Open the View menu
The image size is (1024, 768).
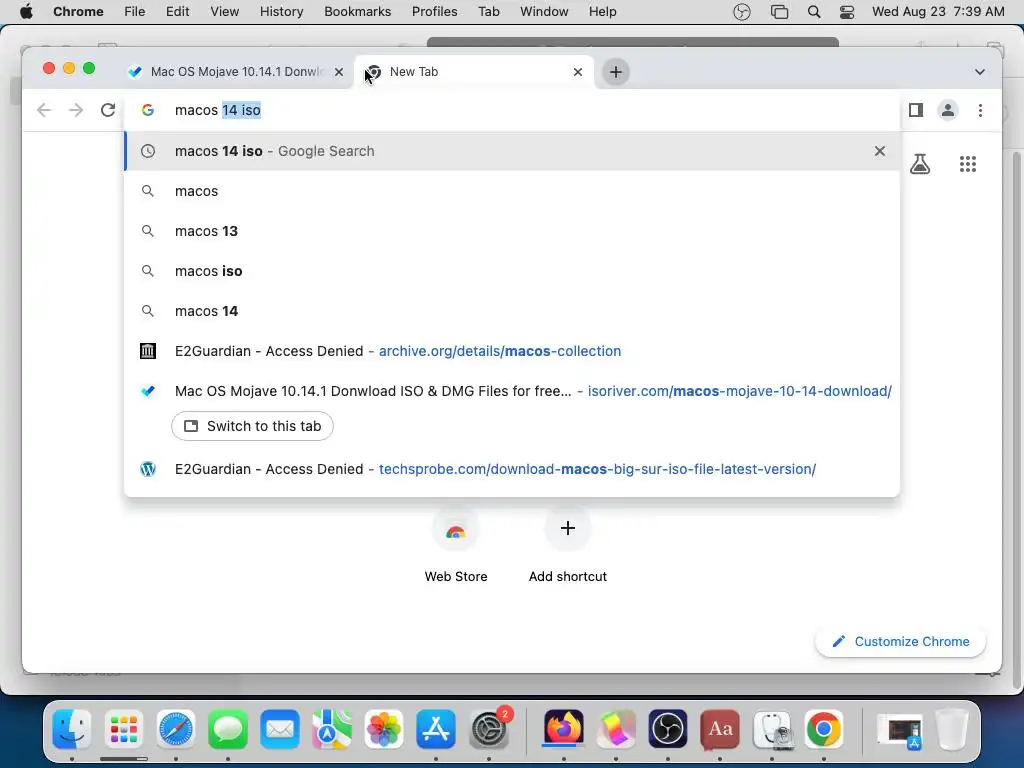click(x=225, y=12)
